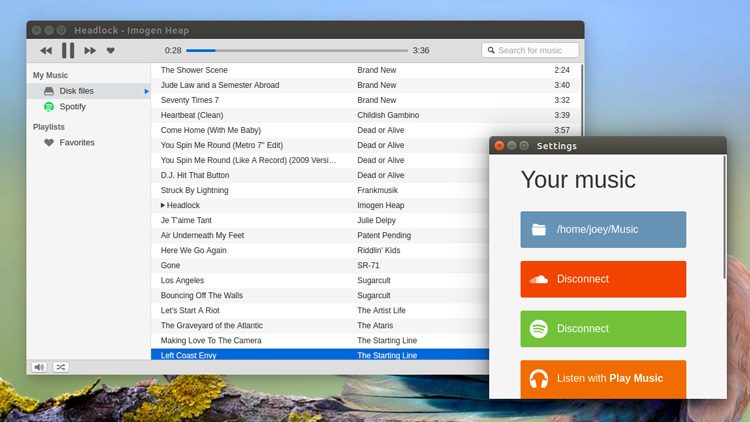Image resolution: width=750 pixels, height=422 pixels.
Task: Select Spotify in the sidebar
Action: (72, 106)
